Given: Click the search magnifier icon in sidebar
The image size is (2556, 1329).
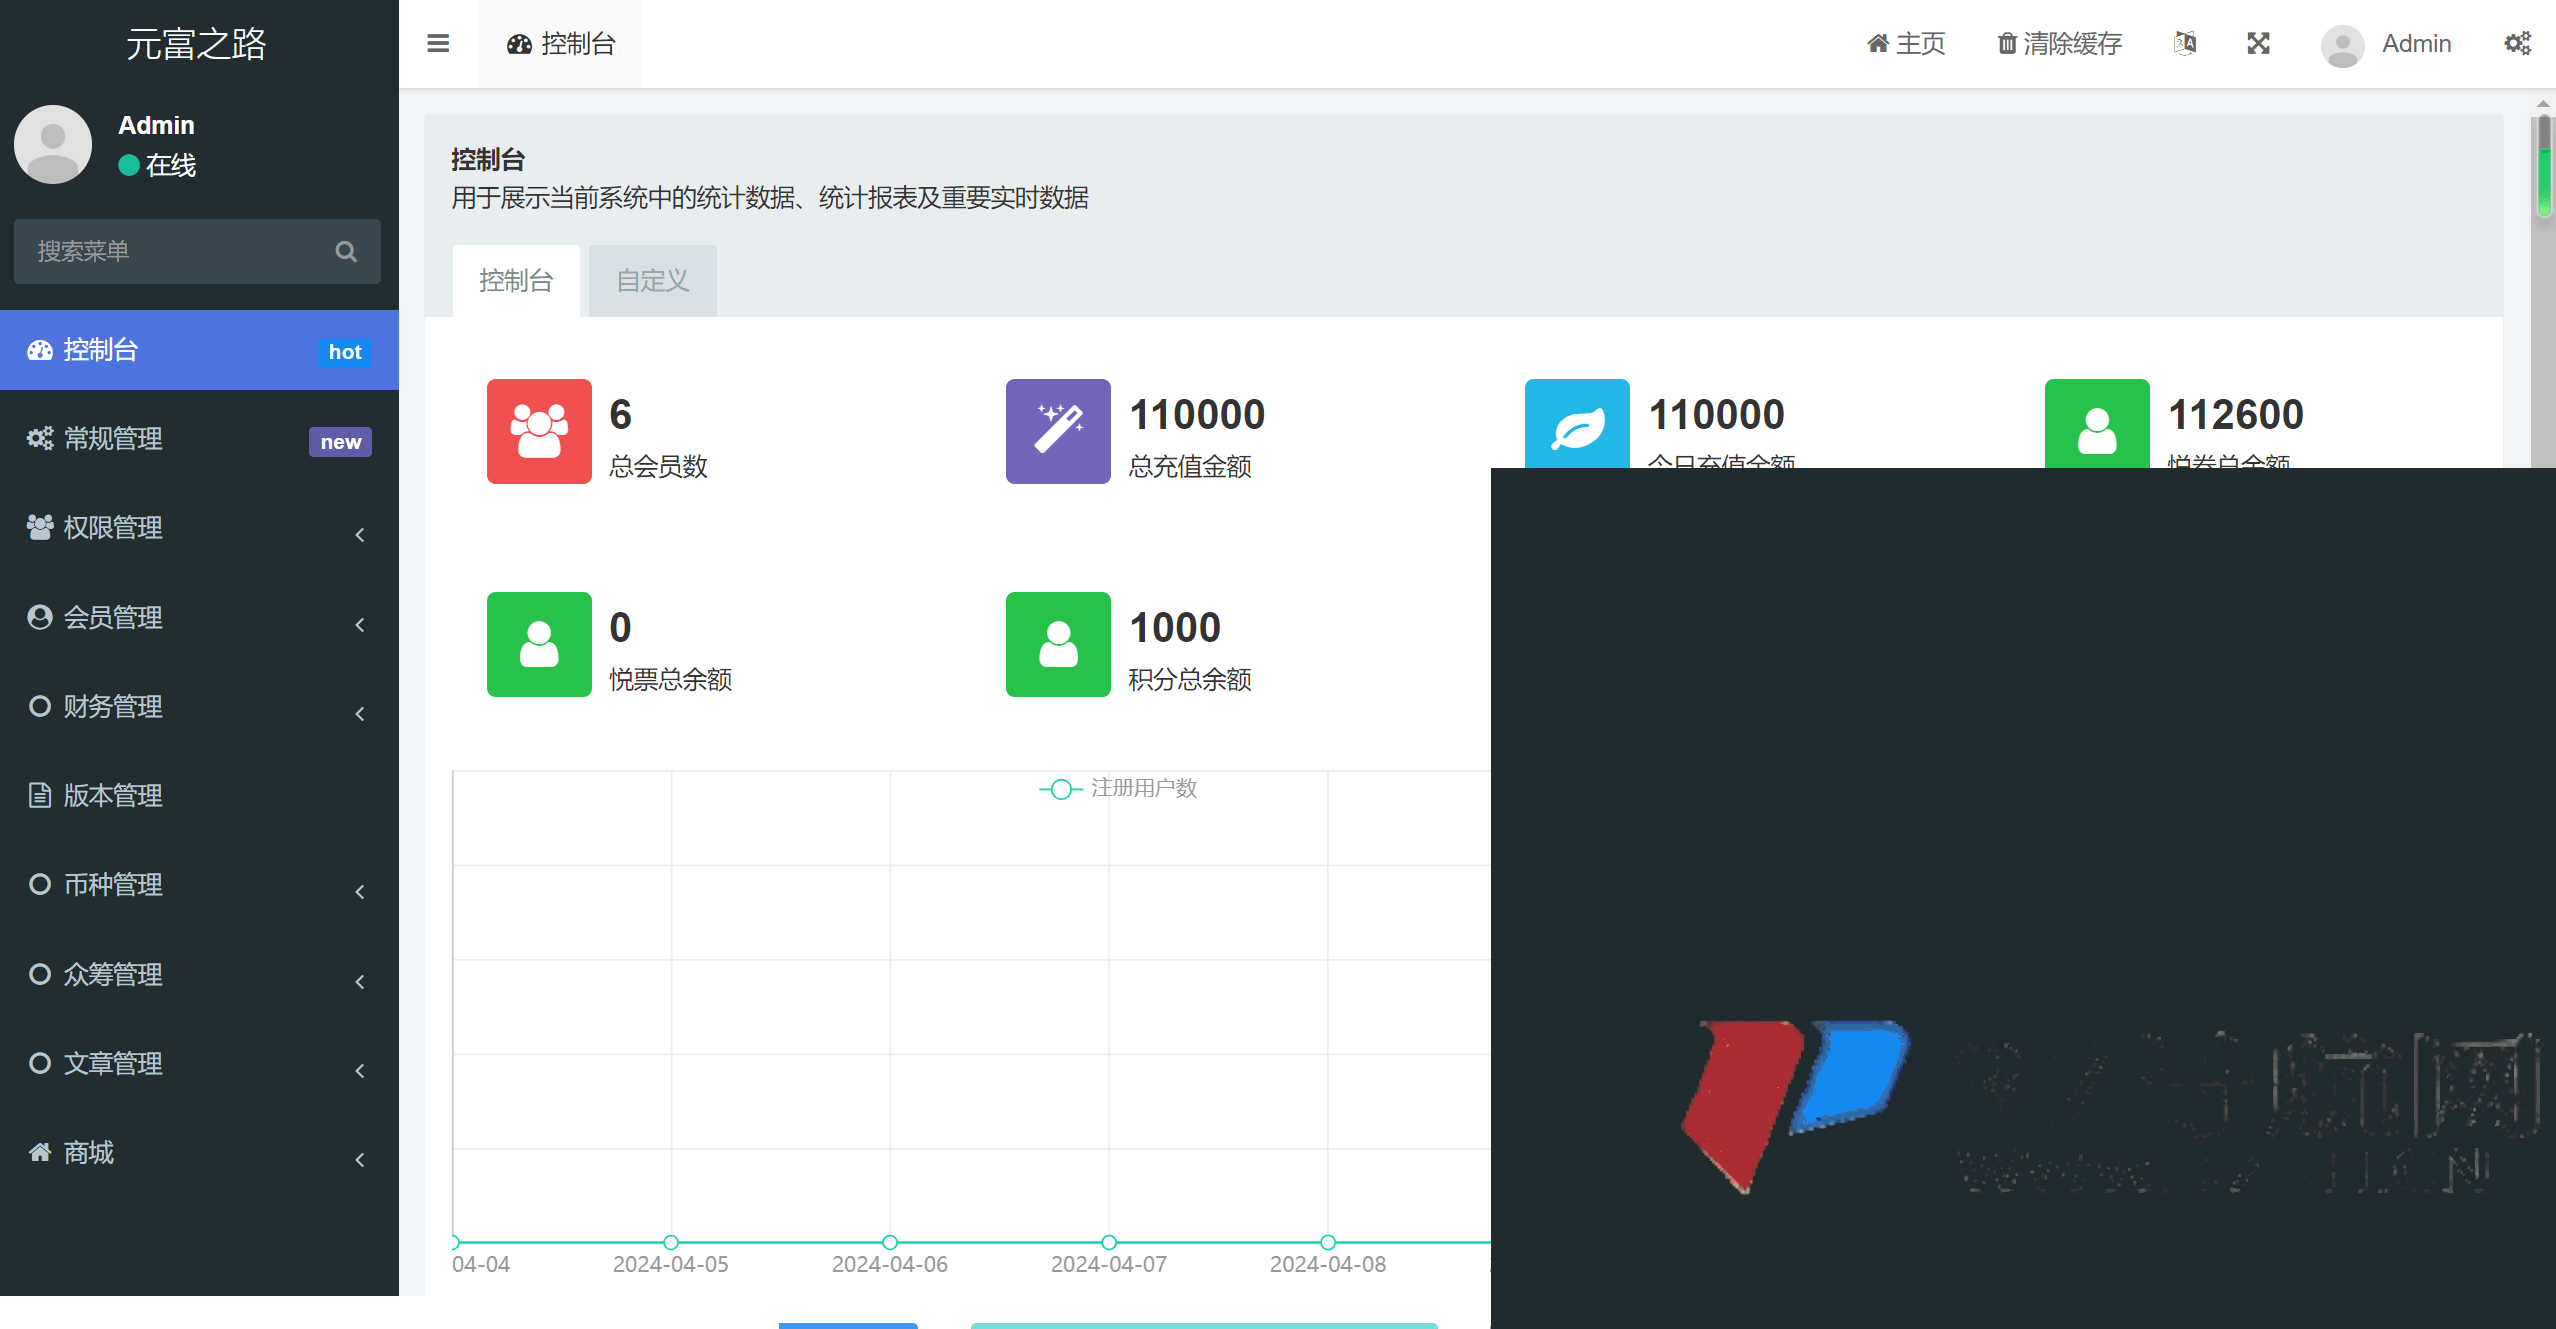Looking at the screenshot, I should [346, 251].
